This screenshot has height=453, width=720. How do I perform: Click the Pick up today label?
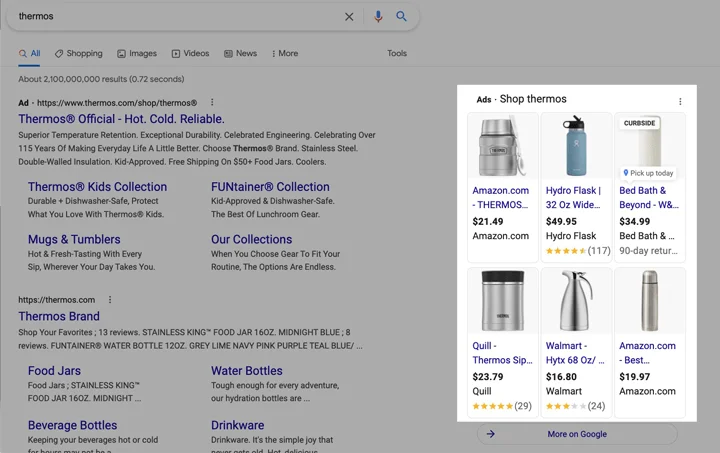(648, 173)
